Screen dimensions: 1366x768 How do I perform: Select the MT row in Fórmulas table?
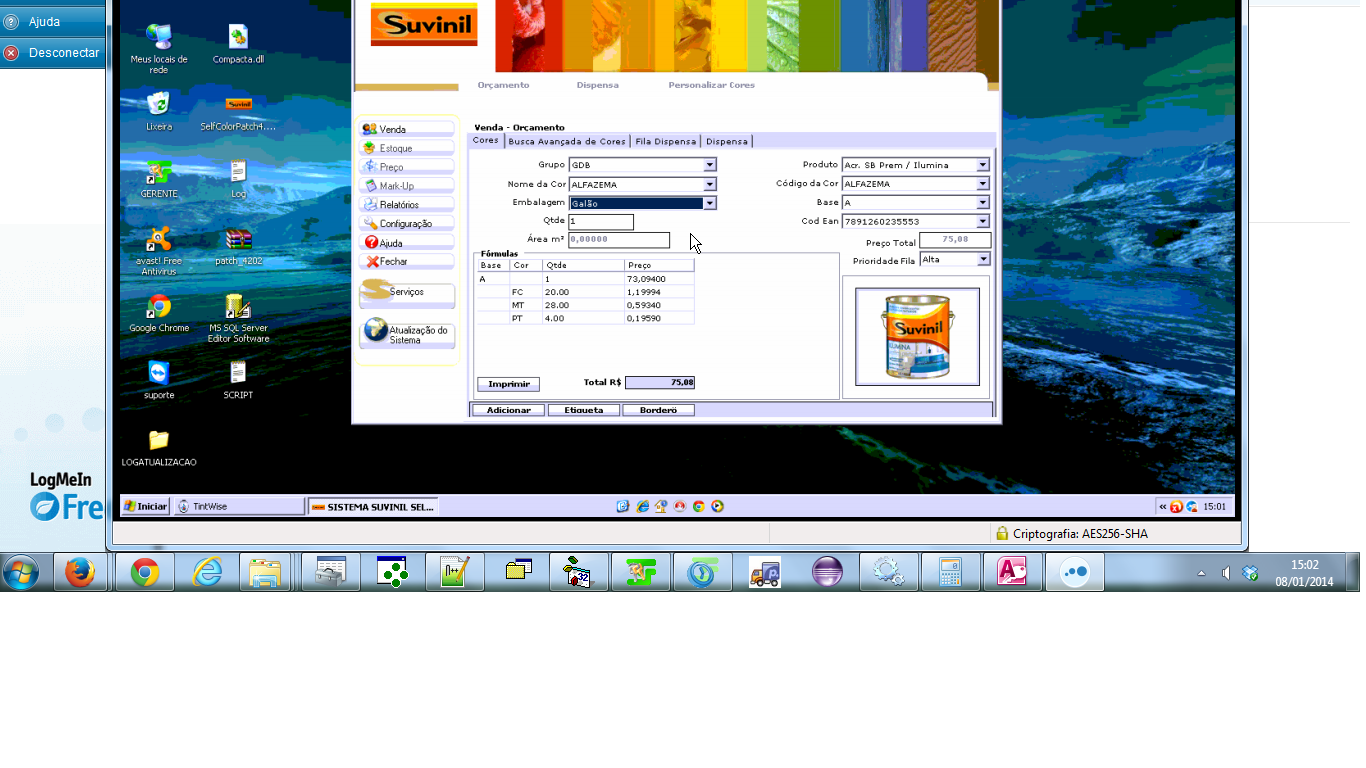click(x=586, y=305)
